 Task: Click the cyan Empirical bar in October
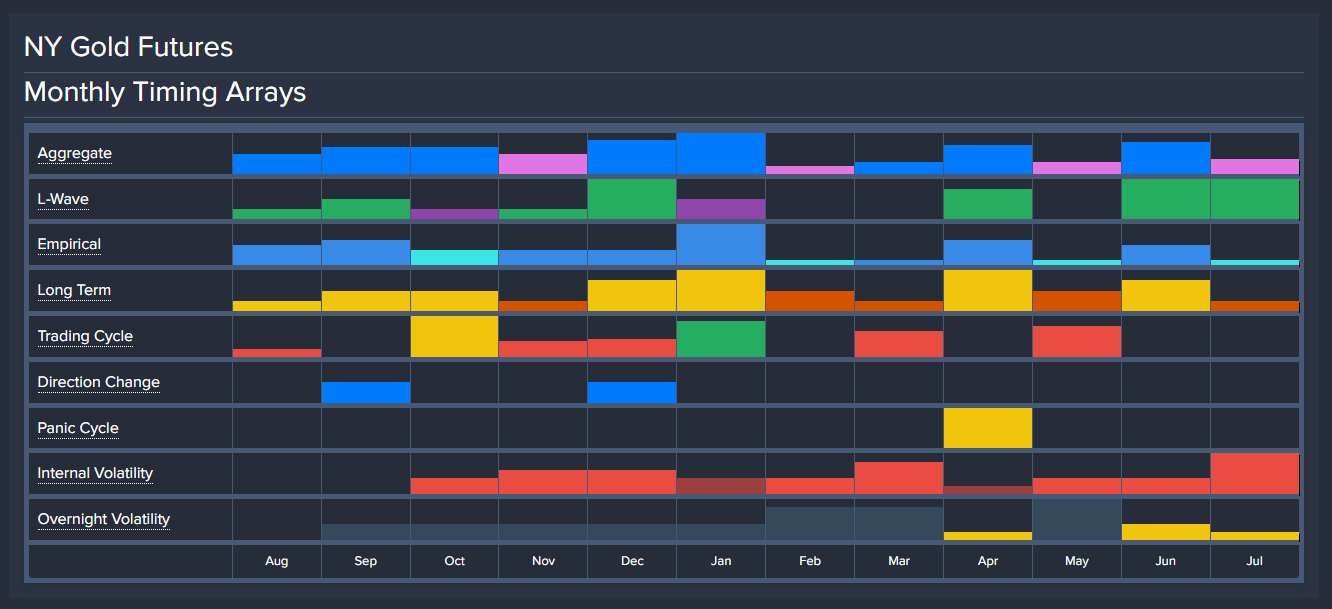[x=454, y=258]
